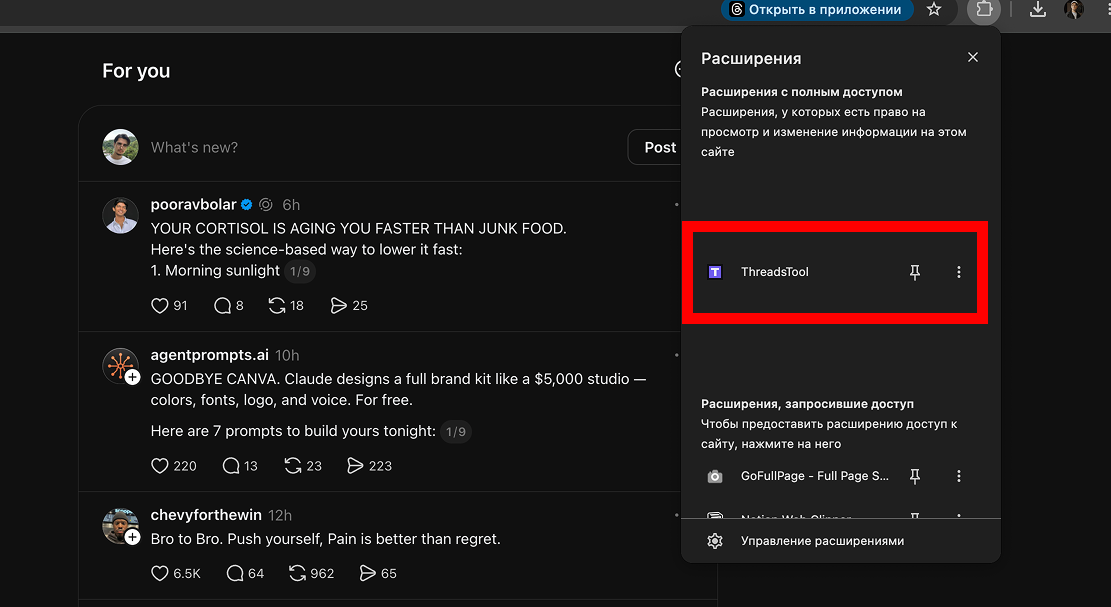Expand the 1/9 thread badge on pooravbolar post

point(300,271)
